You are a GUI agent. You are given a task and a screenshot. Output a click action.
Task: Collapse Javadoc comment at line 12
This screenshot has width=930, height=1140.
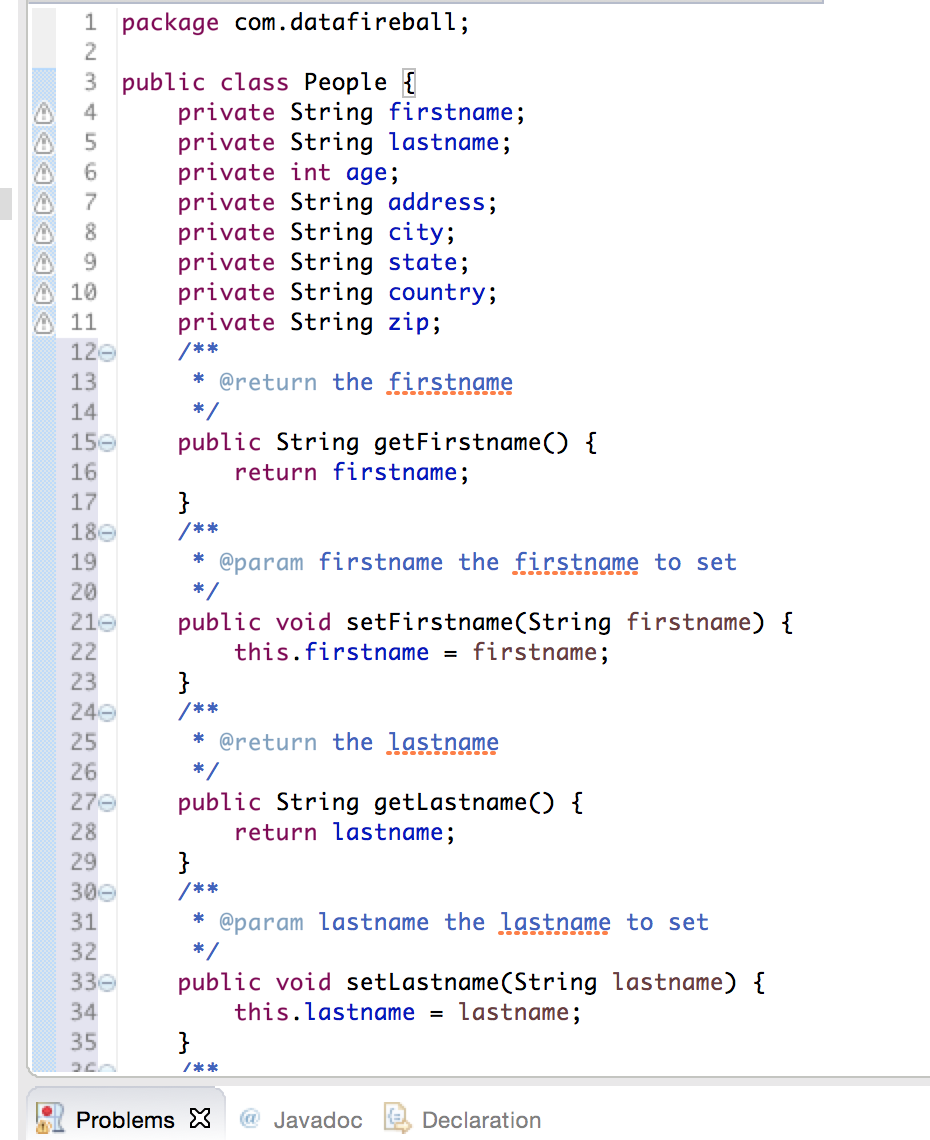point(107,353)
